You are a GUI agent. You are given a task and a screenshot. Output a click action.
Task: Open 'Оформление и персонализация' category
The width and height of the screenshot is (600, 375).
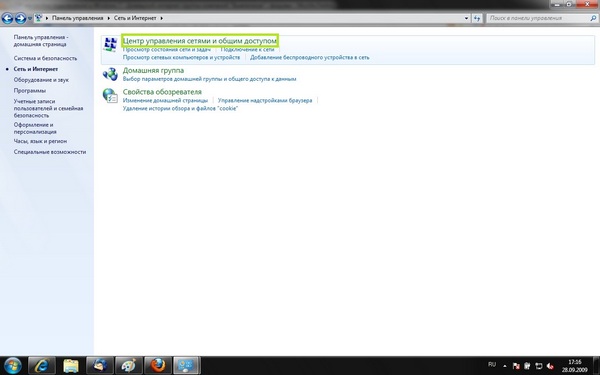[35, 128]
